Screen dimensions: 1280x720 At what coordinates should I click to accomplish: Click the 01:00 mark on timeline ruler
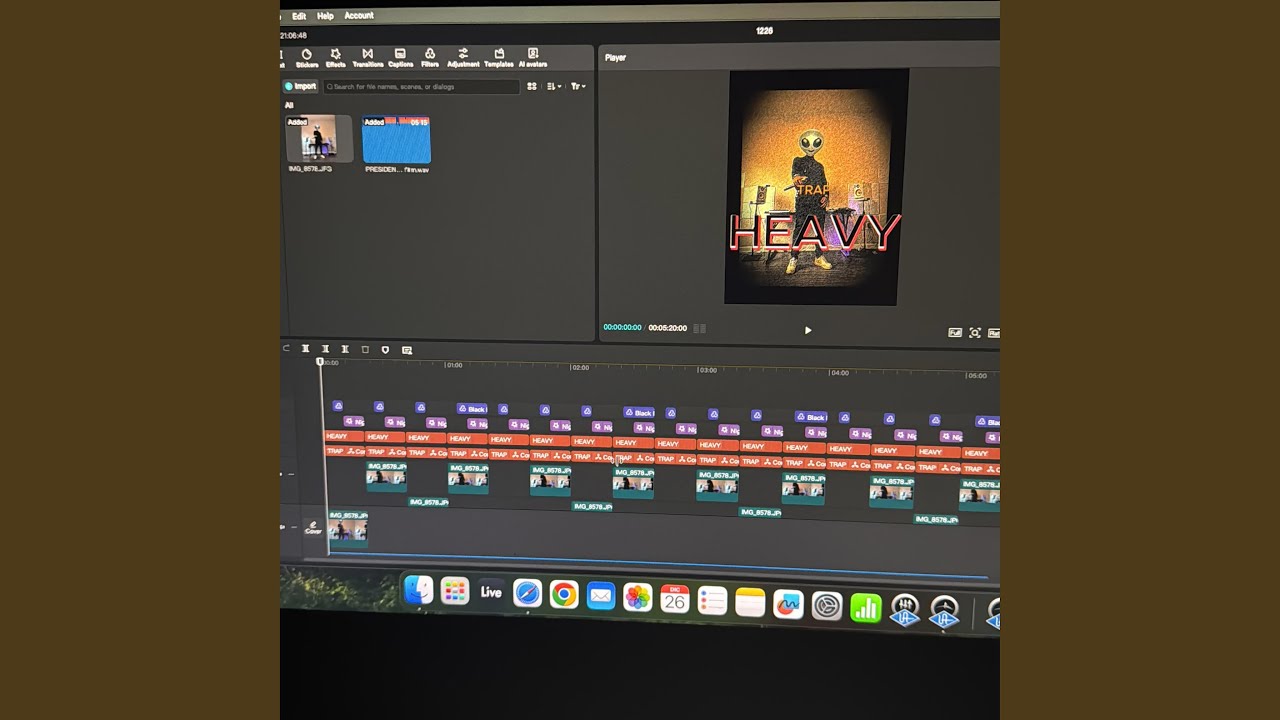[x=453, y=365]
